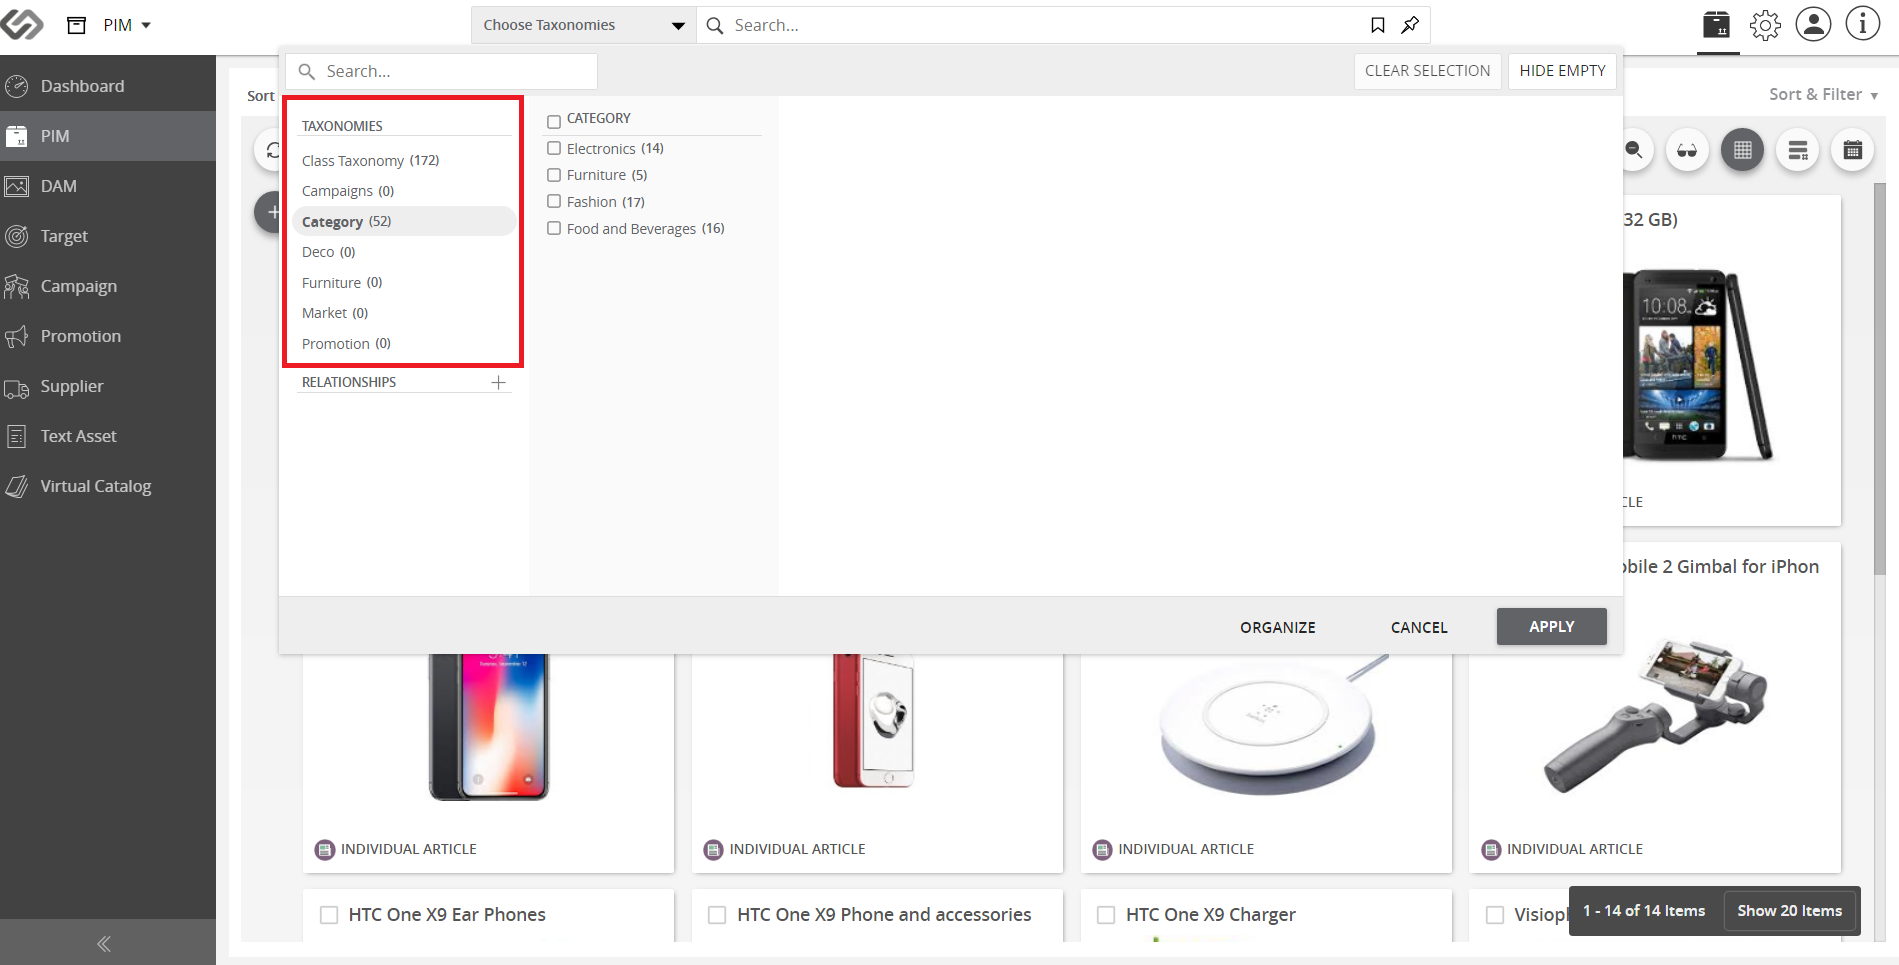This screenshot has height=965, width=1899.
Task: Click the Text Asset document icon
Action: [x=16, y=436]
